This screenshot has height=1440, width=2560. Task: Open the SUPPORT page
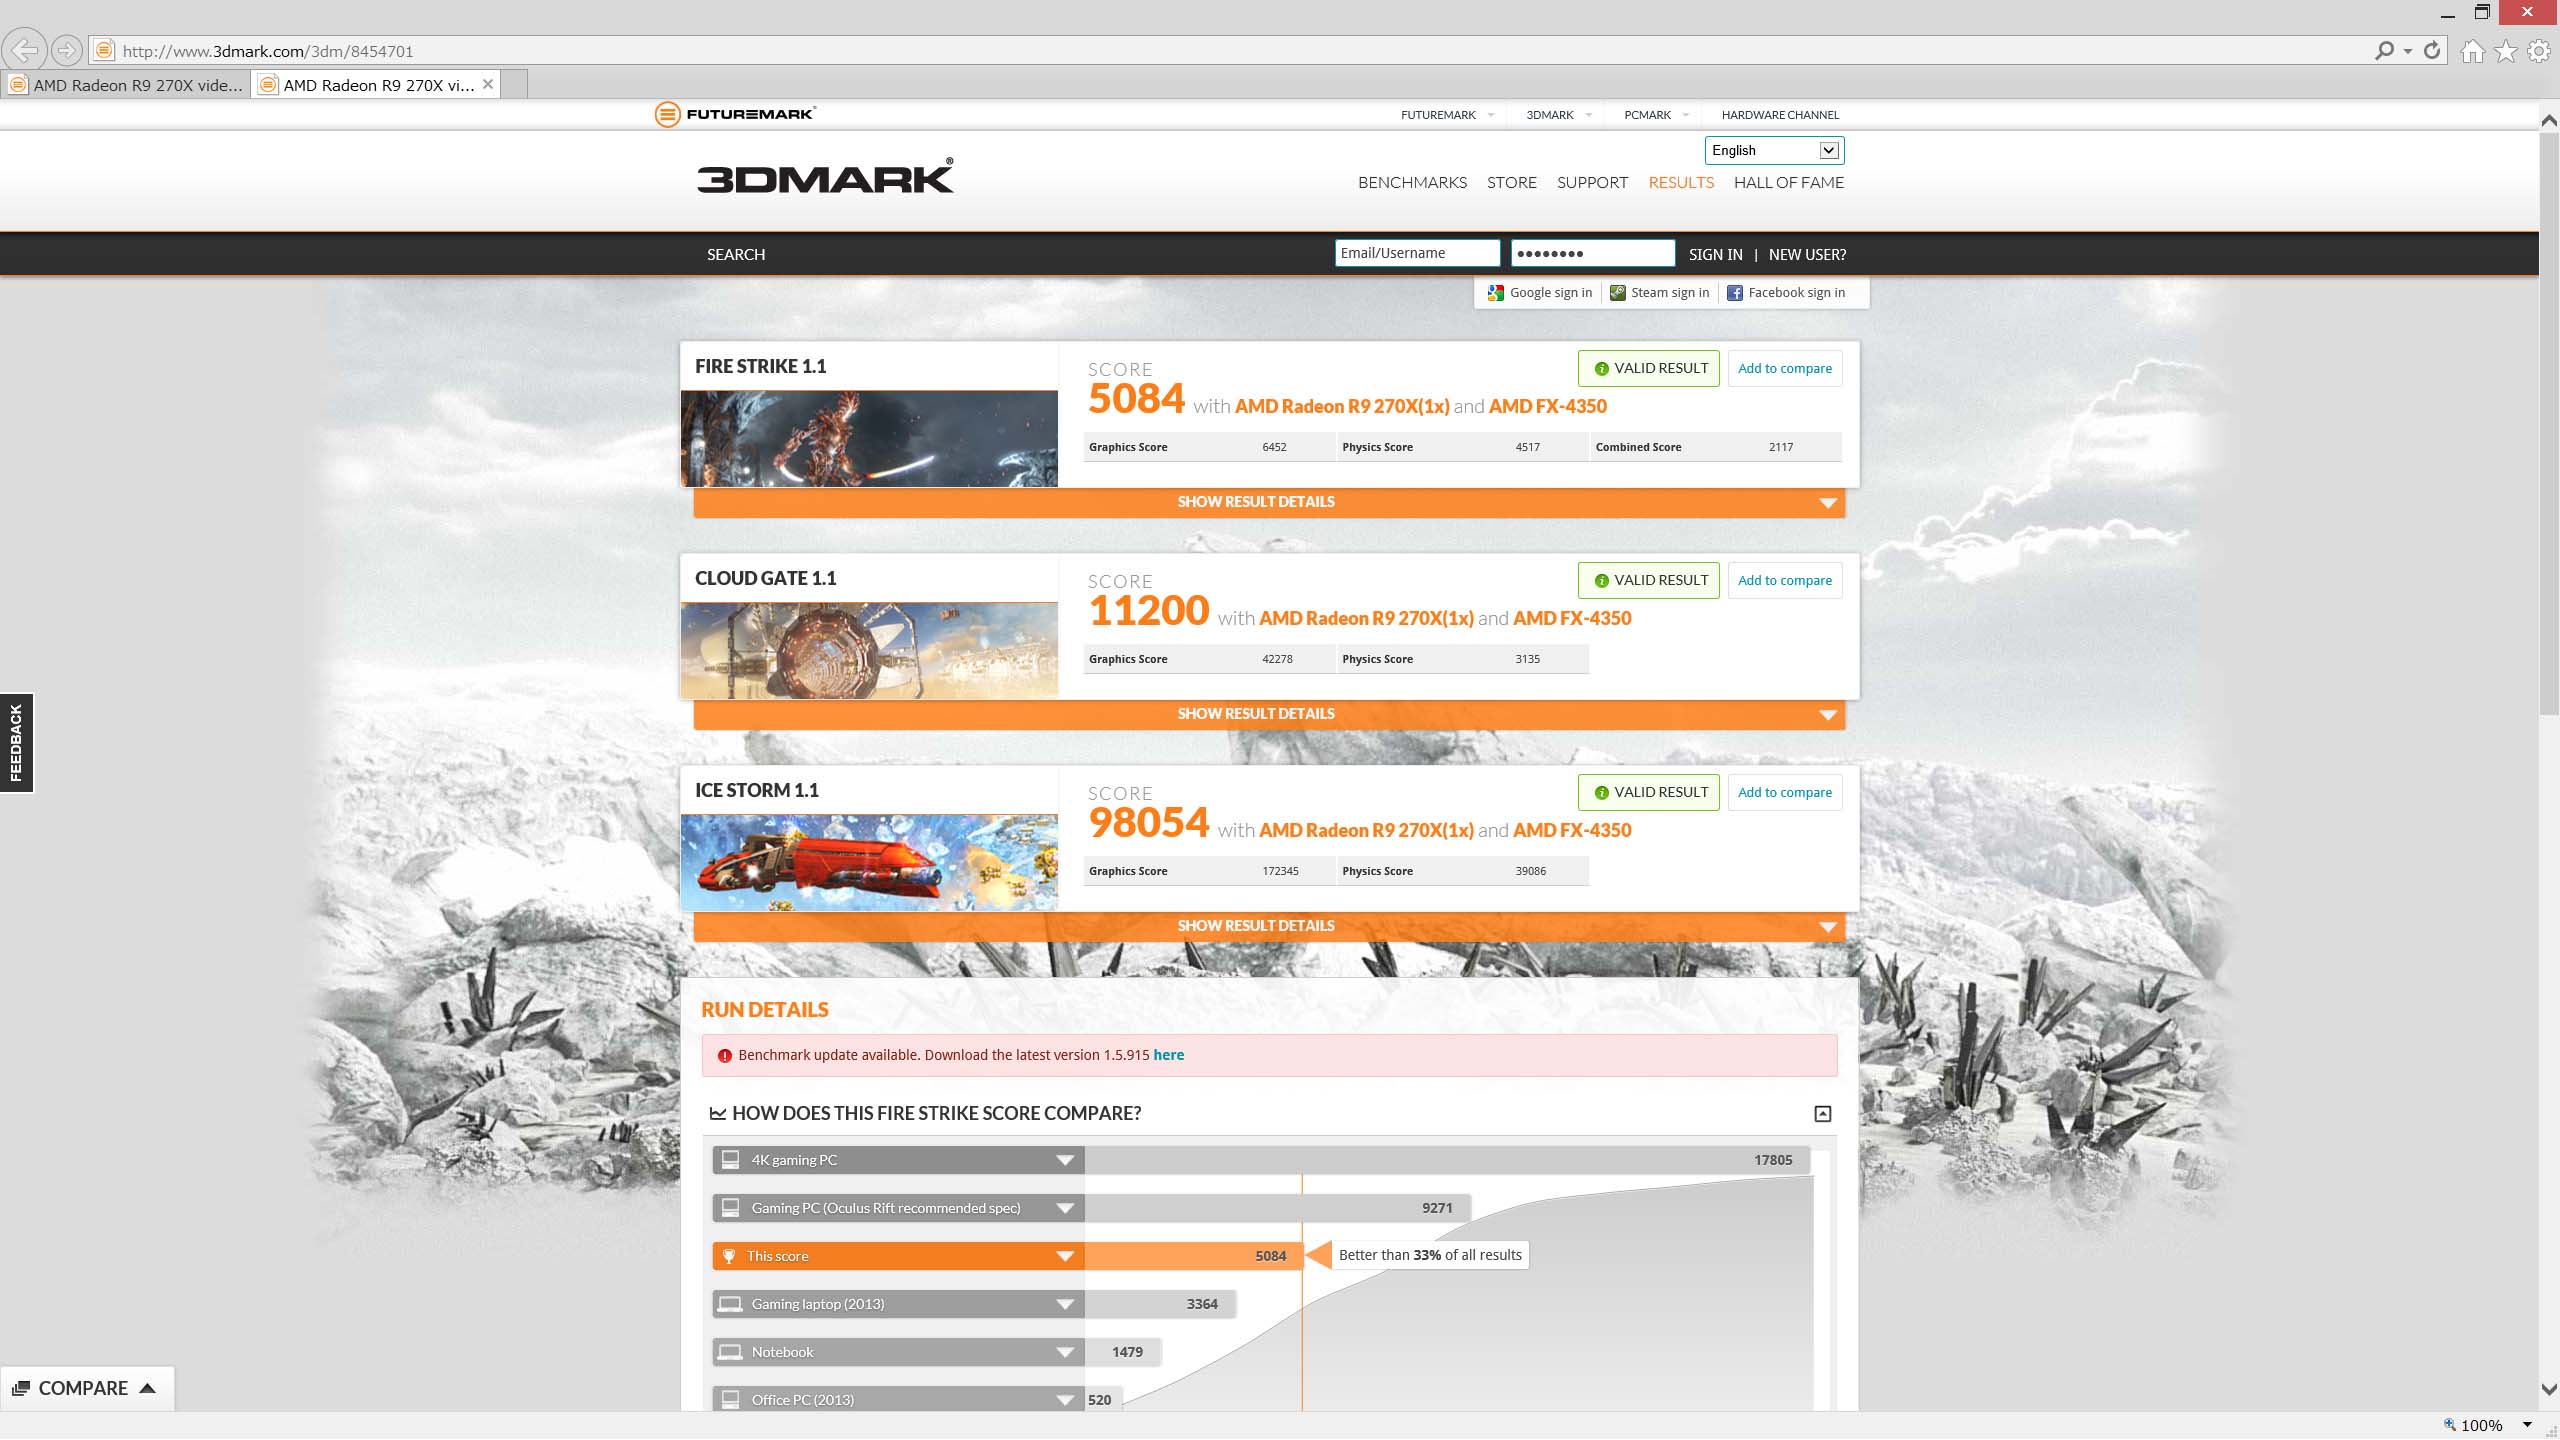click(x=1592, y=183)
